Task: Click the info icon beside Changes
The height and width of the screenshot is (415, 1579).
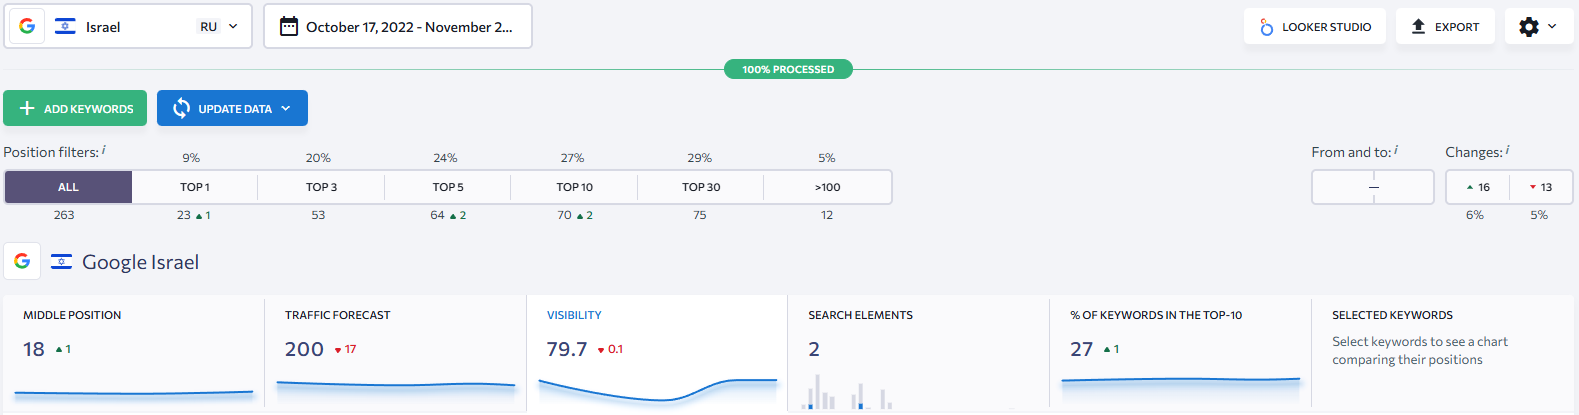Action: coord(1508,150)
